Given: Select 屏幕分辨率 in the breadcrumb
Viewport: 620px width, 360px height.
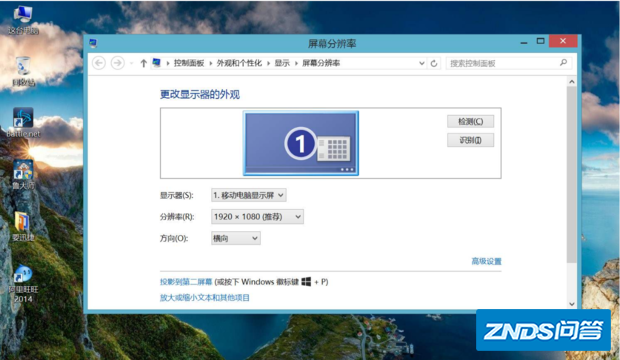Looking at the screenshot, I should point(321,63).
